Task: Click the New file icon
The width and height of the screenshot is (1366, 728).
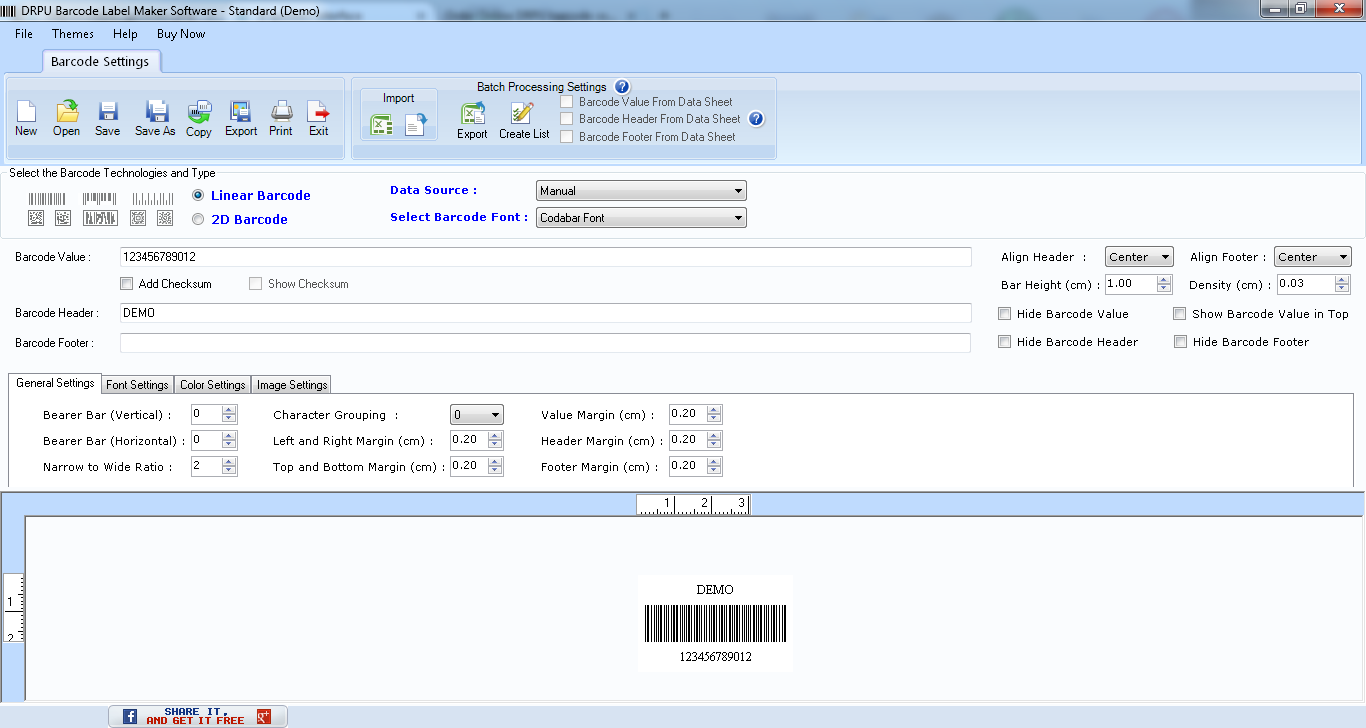Action: 26,118
